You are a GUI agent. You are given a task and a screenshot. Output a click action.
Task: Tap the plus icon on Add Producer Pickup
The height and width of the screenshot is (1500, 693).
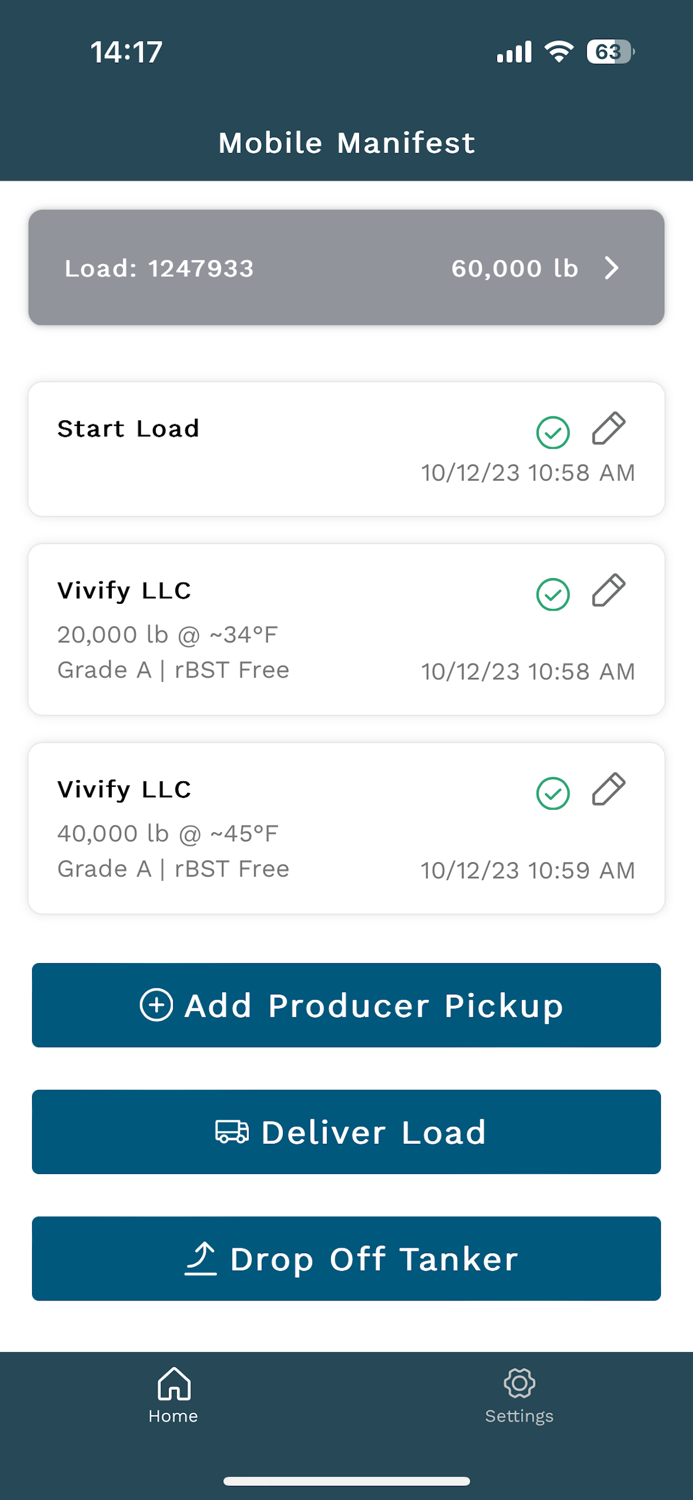click(156, 1004)
